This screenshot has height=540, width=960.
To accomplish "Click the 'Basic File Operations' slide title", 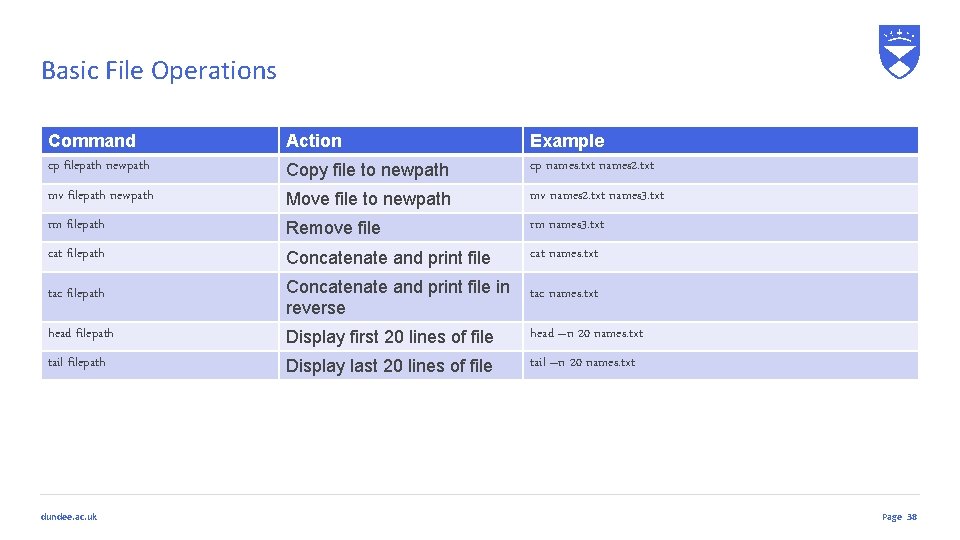I will pyautogui.click(x=159, y=70).
